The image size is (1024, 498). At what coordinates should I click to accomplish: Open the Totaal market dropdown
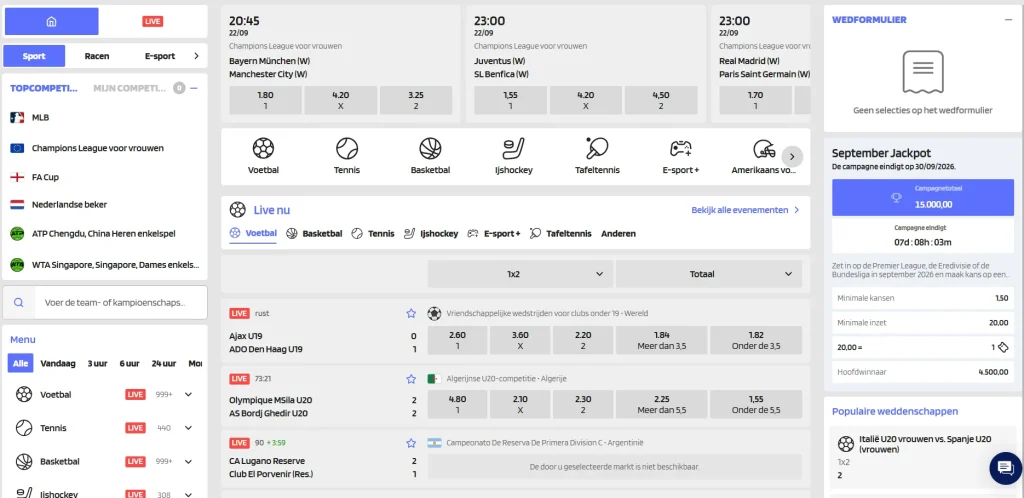(x=709, y=274)
